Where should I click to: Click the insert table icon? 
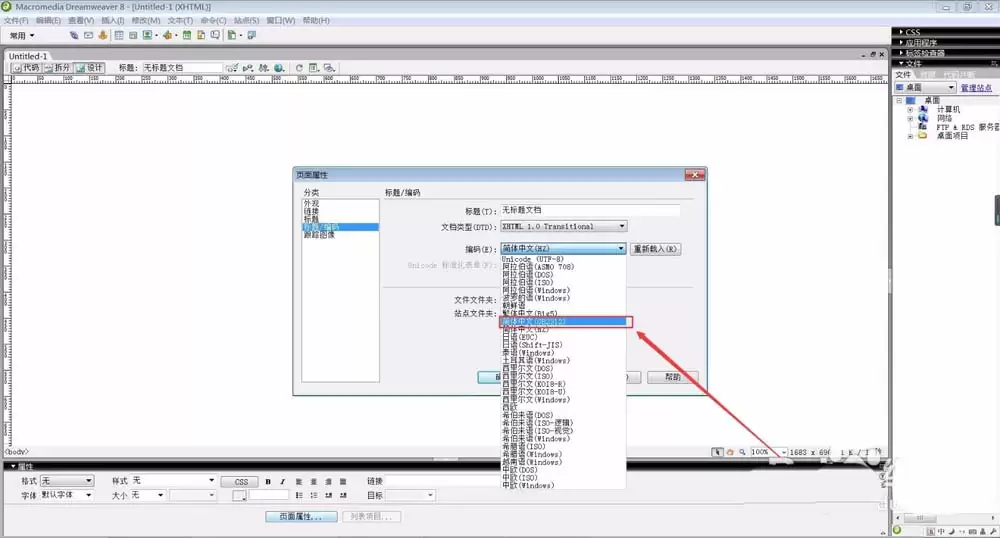pos(119,35)
